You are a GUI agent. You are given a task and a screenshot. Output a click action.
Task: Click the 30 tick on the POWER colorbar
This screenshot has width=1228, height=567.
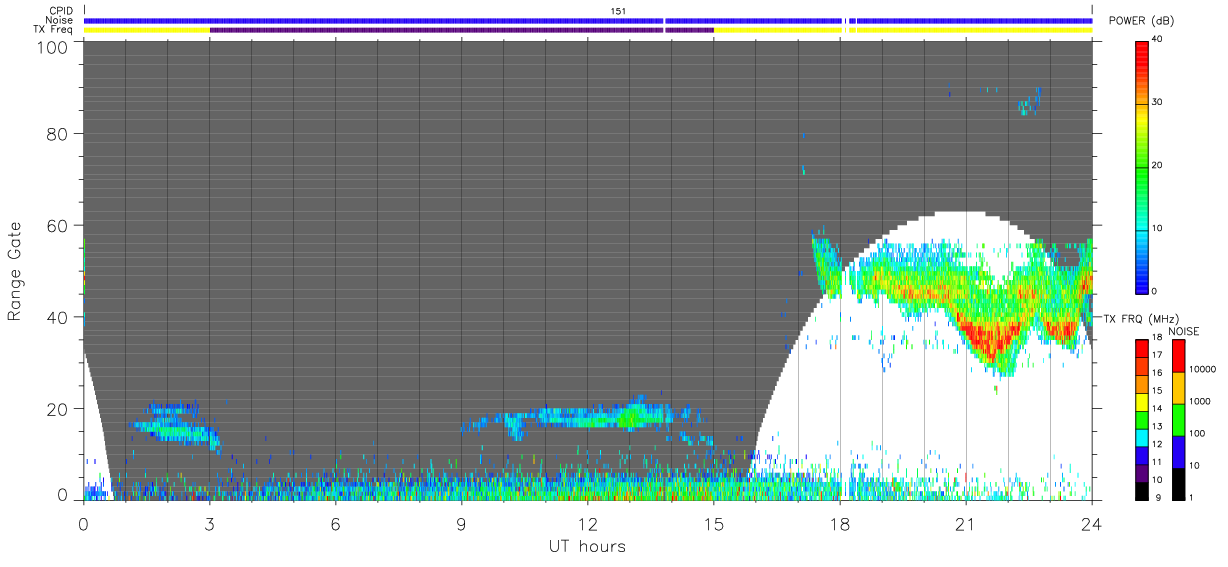coord(1159,102)
